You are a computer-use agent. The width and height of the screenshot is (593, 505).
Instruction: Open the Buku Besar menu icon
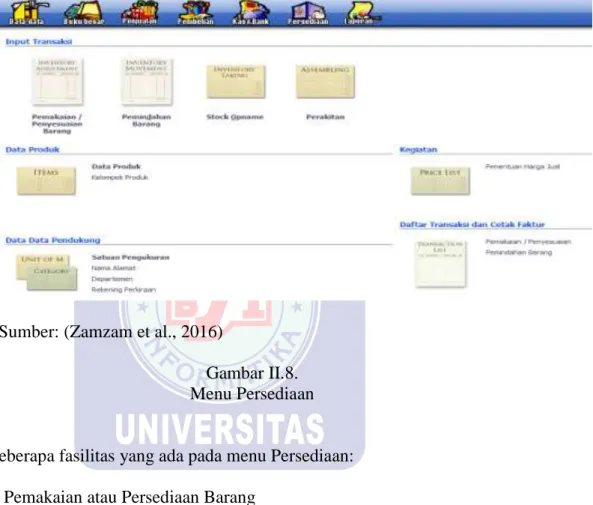(84, 13)
